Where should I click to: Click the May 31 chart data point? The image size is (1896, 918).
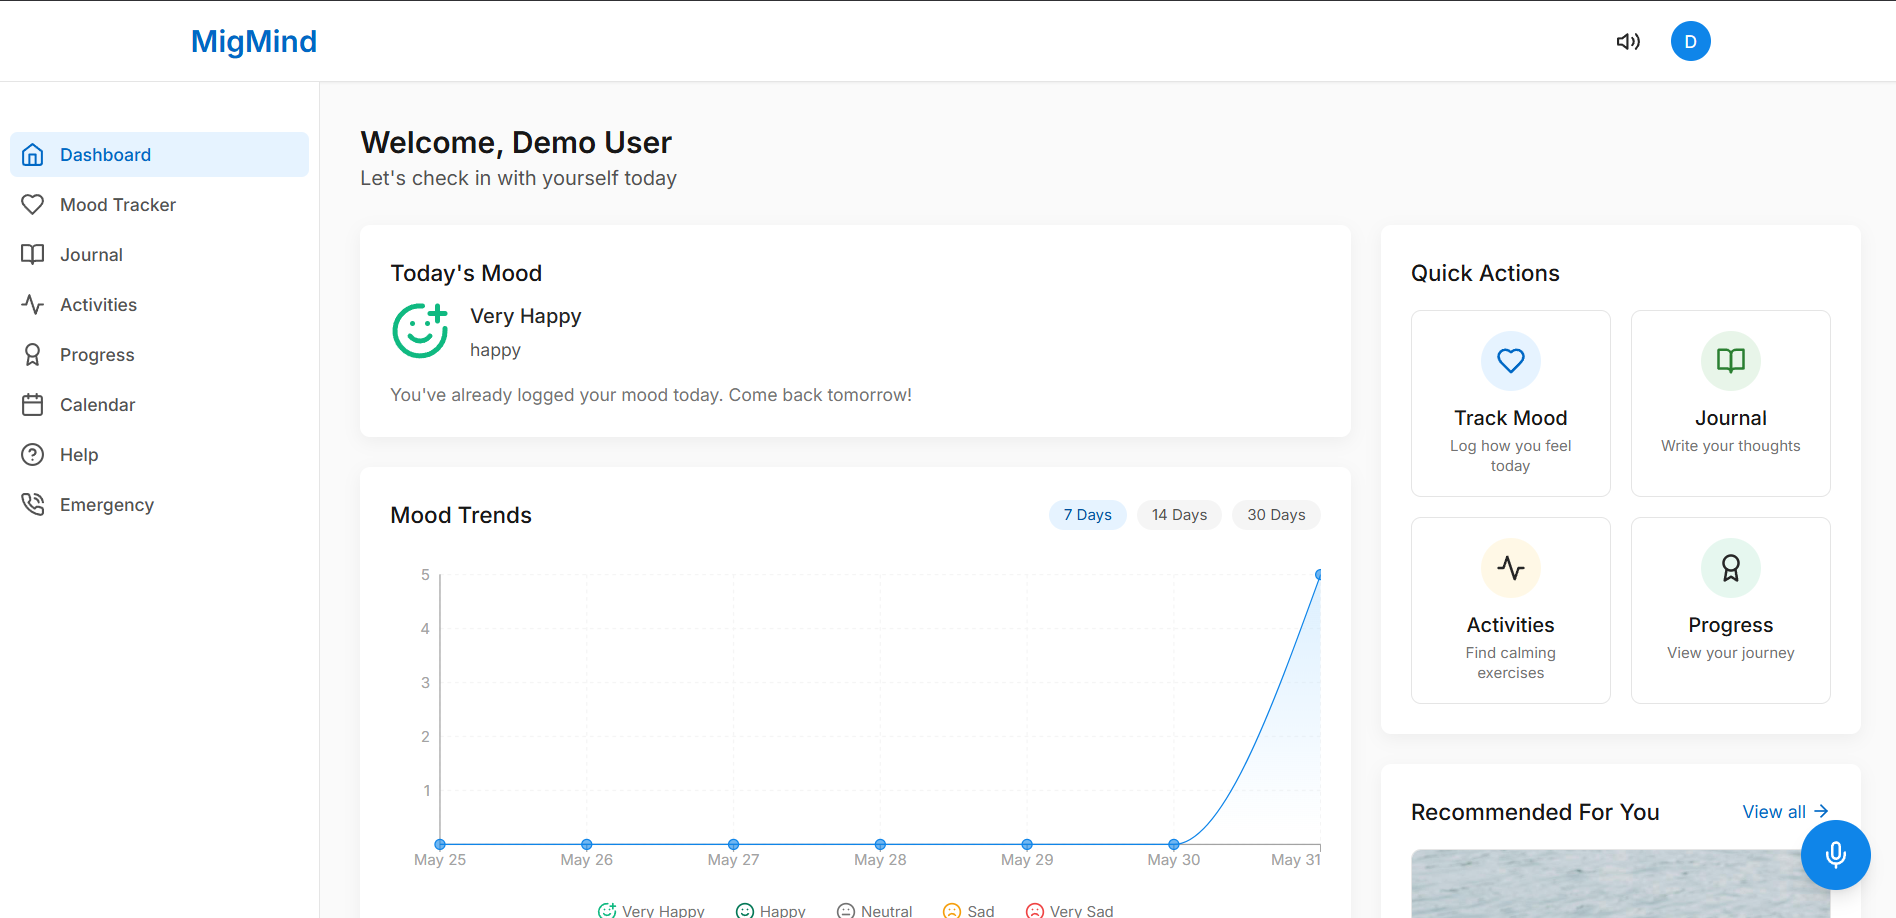(x=1319, y=575)
